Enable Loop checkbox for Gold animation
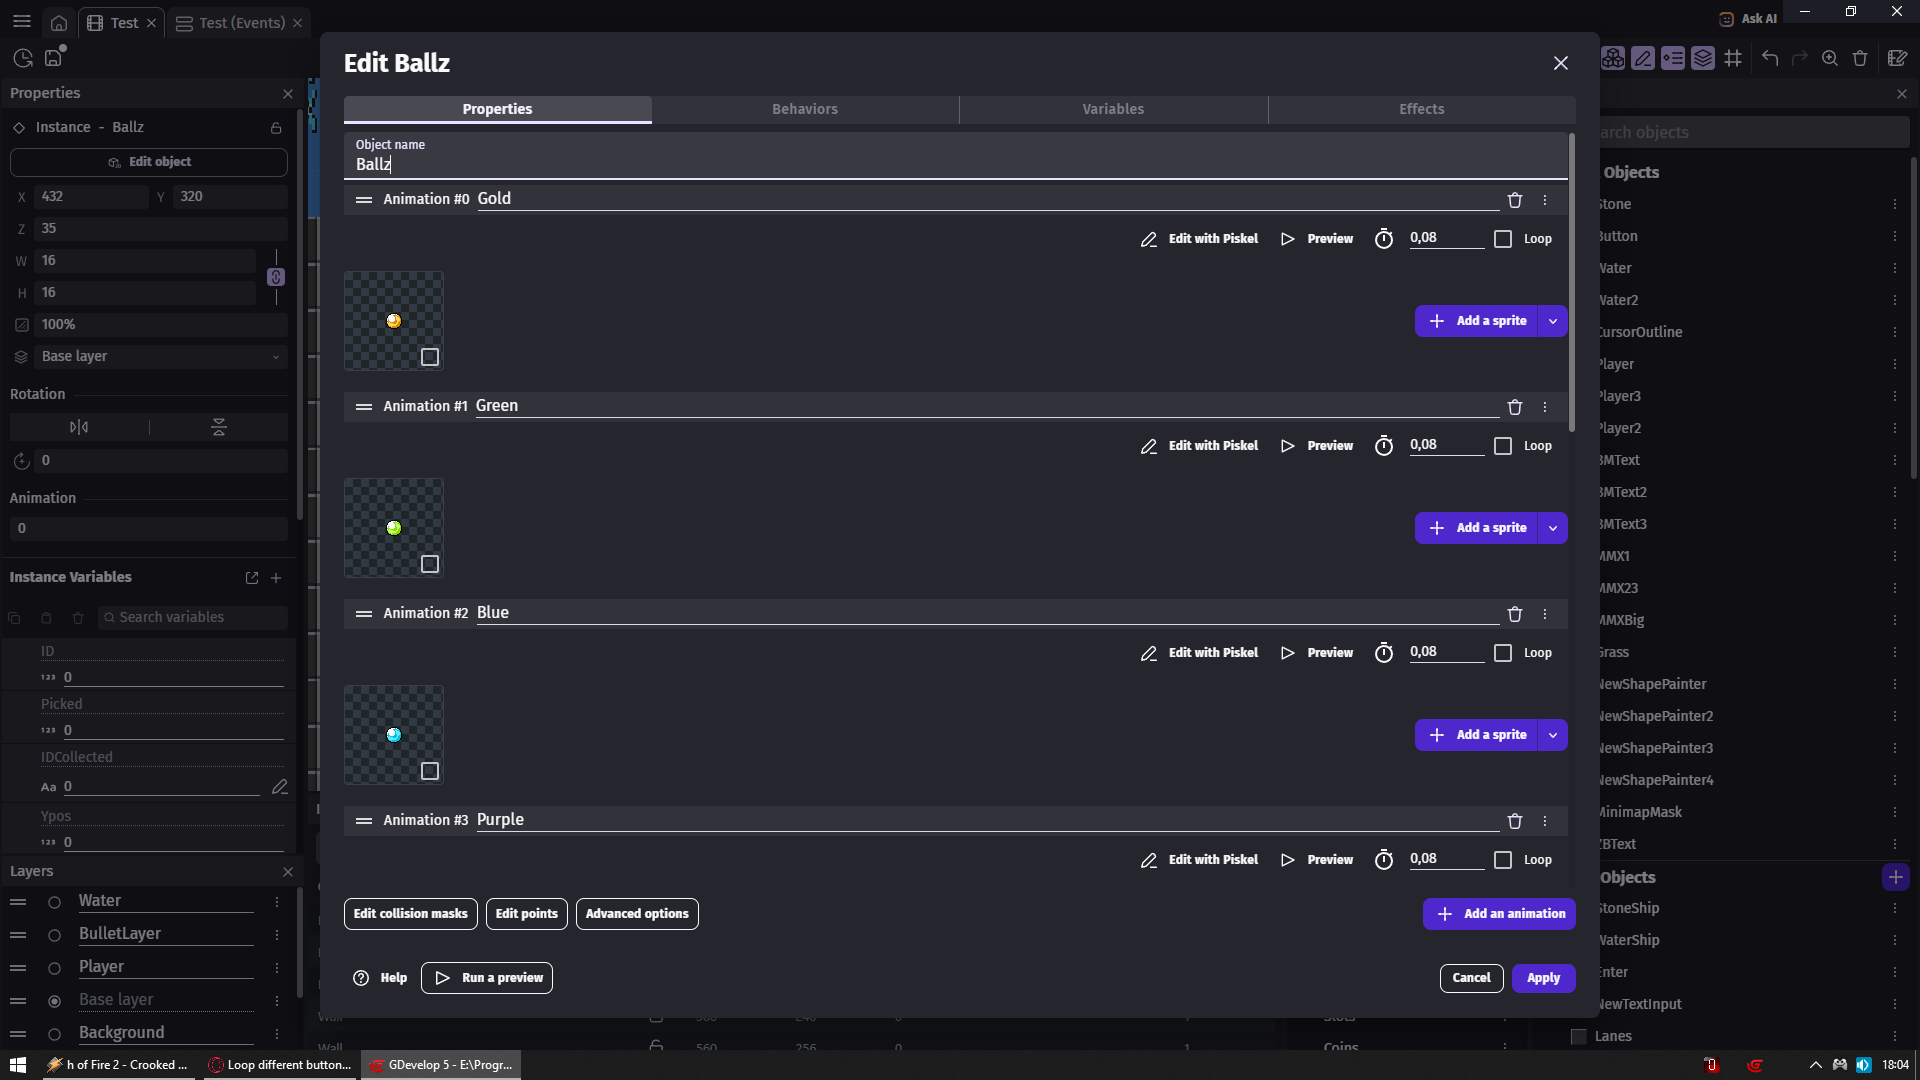 click(1503, 239)
